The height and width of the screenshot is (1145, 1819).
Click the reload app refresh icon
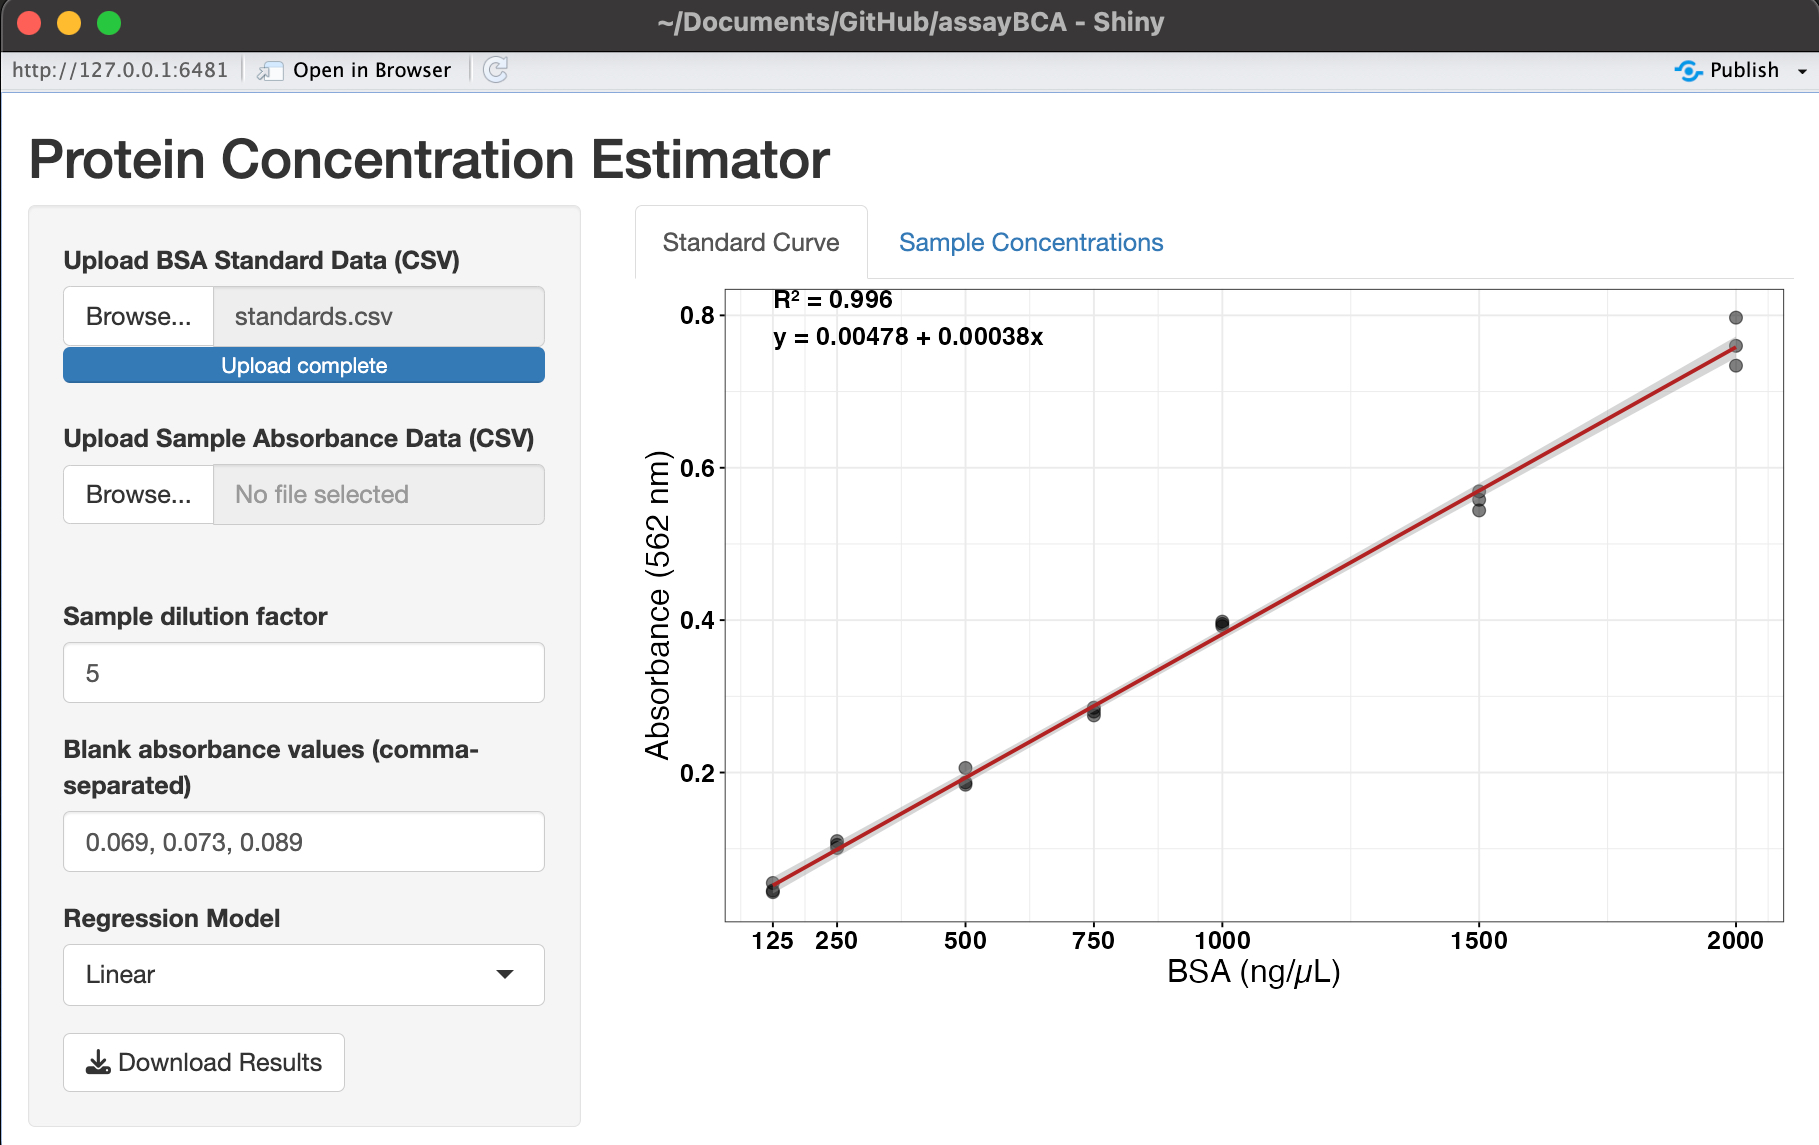[495, 70]
